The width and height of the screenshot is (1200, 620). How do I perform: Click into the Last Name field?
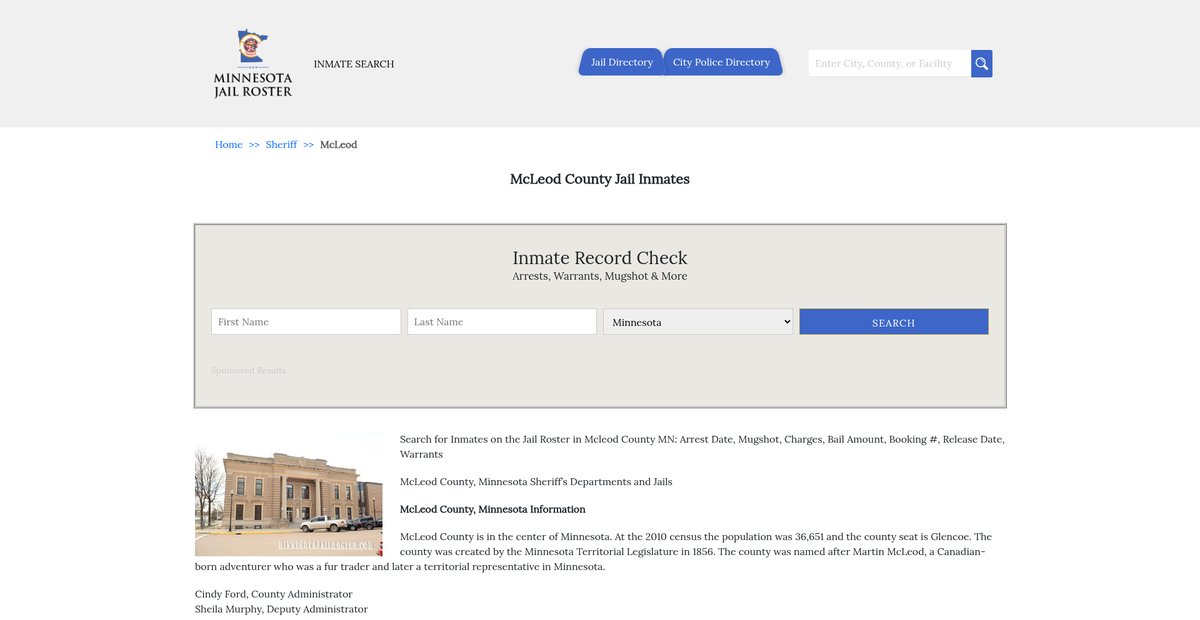[502, 322]
